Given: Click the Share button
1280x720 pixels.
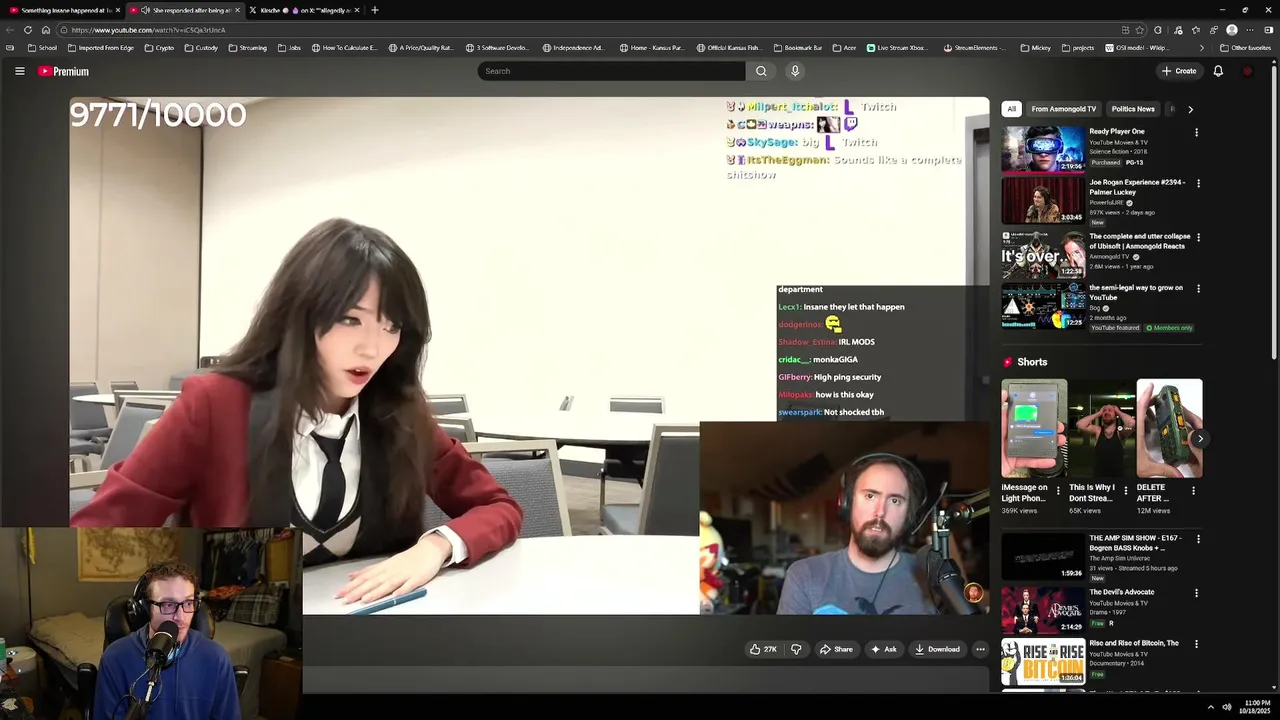Looking at the screenshot, I should pos(836,649).
